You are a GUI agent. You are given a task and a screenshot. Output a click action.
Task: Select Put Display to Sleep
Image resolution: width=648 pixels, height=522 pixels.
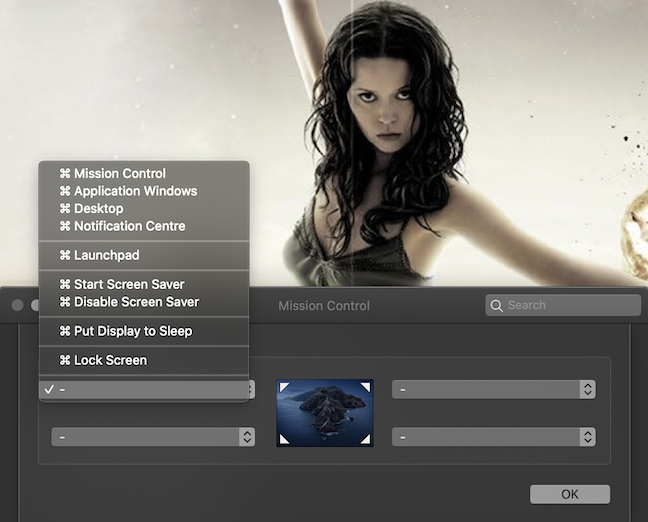pyautogui.click(x=144, y=331)
